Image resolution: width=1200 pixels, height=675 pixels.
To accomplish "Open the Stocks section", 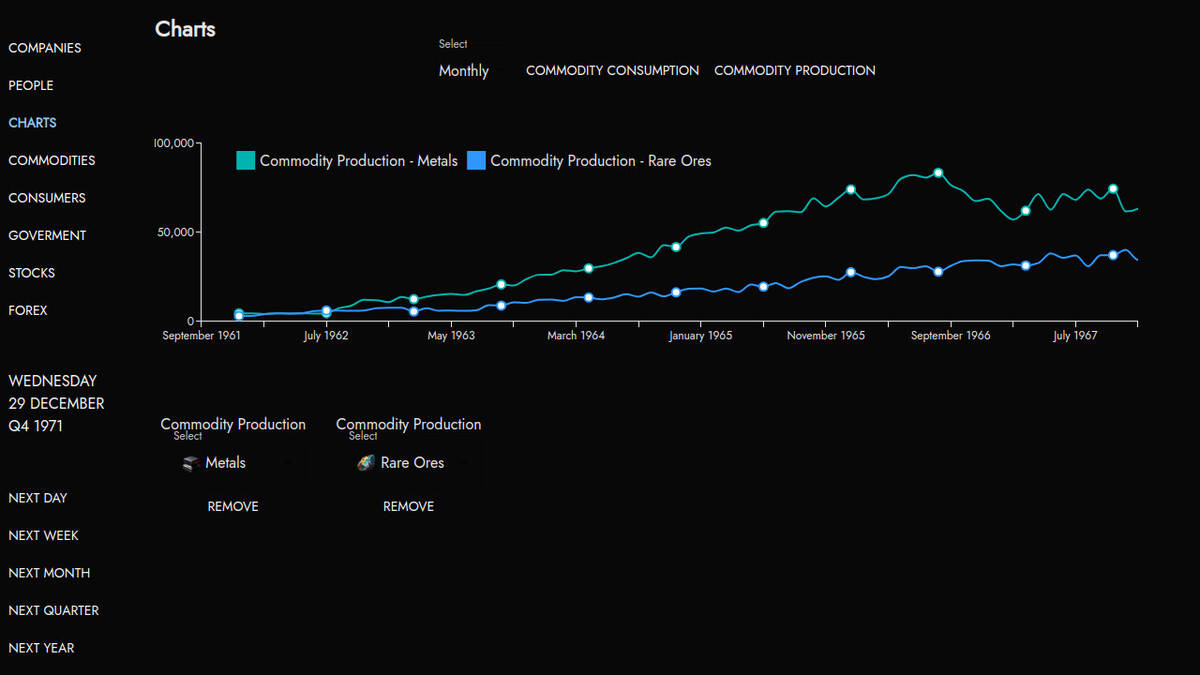I will (x=32, y=273).
